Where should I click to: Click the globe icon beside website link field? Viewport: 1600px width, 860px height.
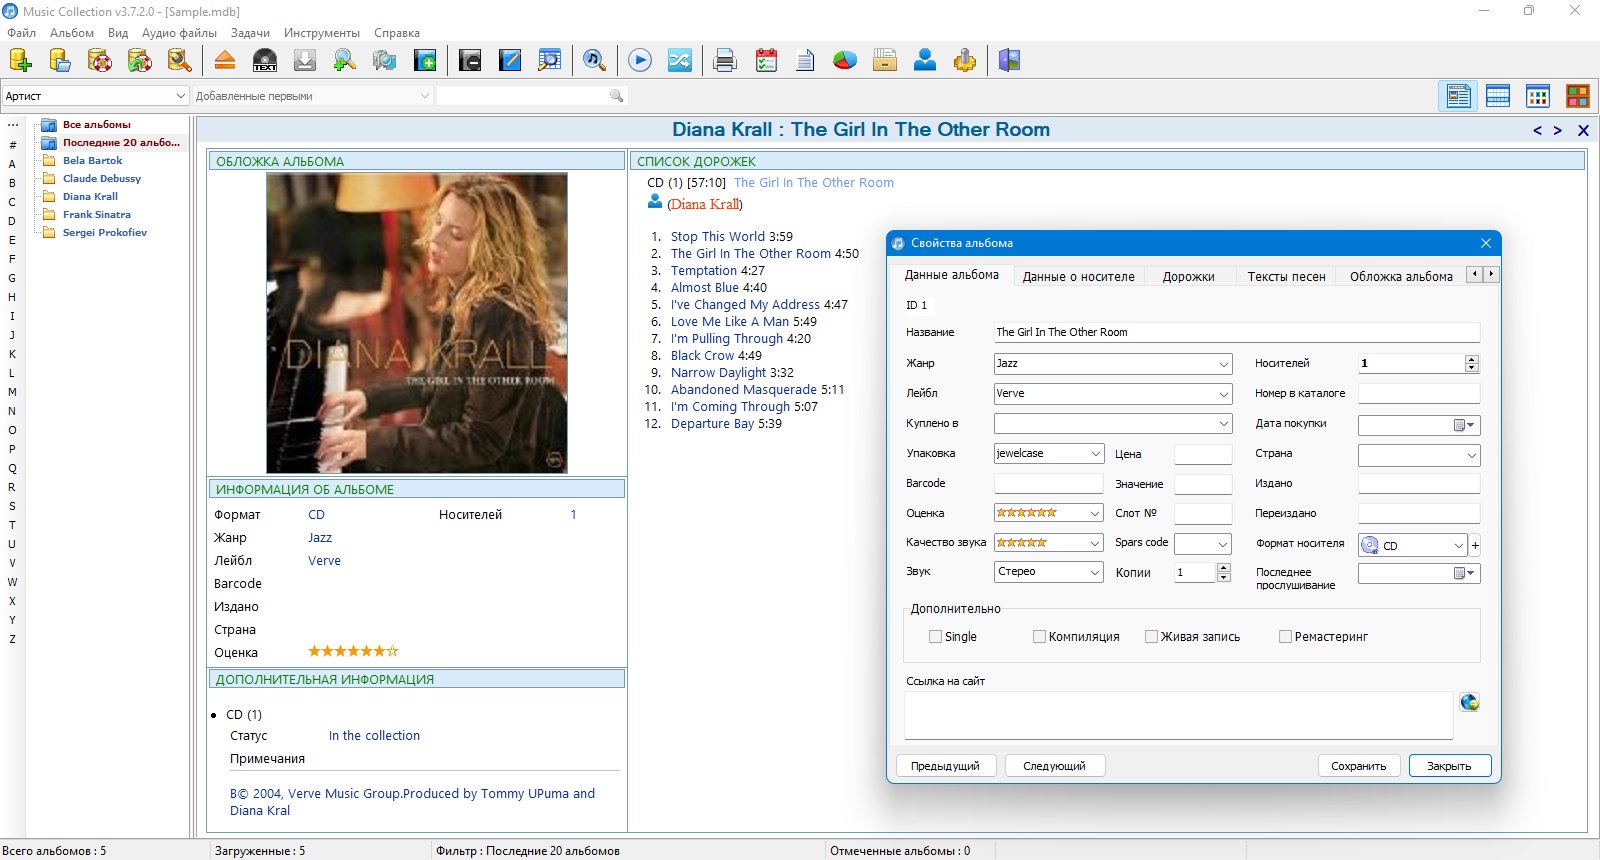pyautogui.click(x=1469, y=702)
